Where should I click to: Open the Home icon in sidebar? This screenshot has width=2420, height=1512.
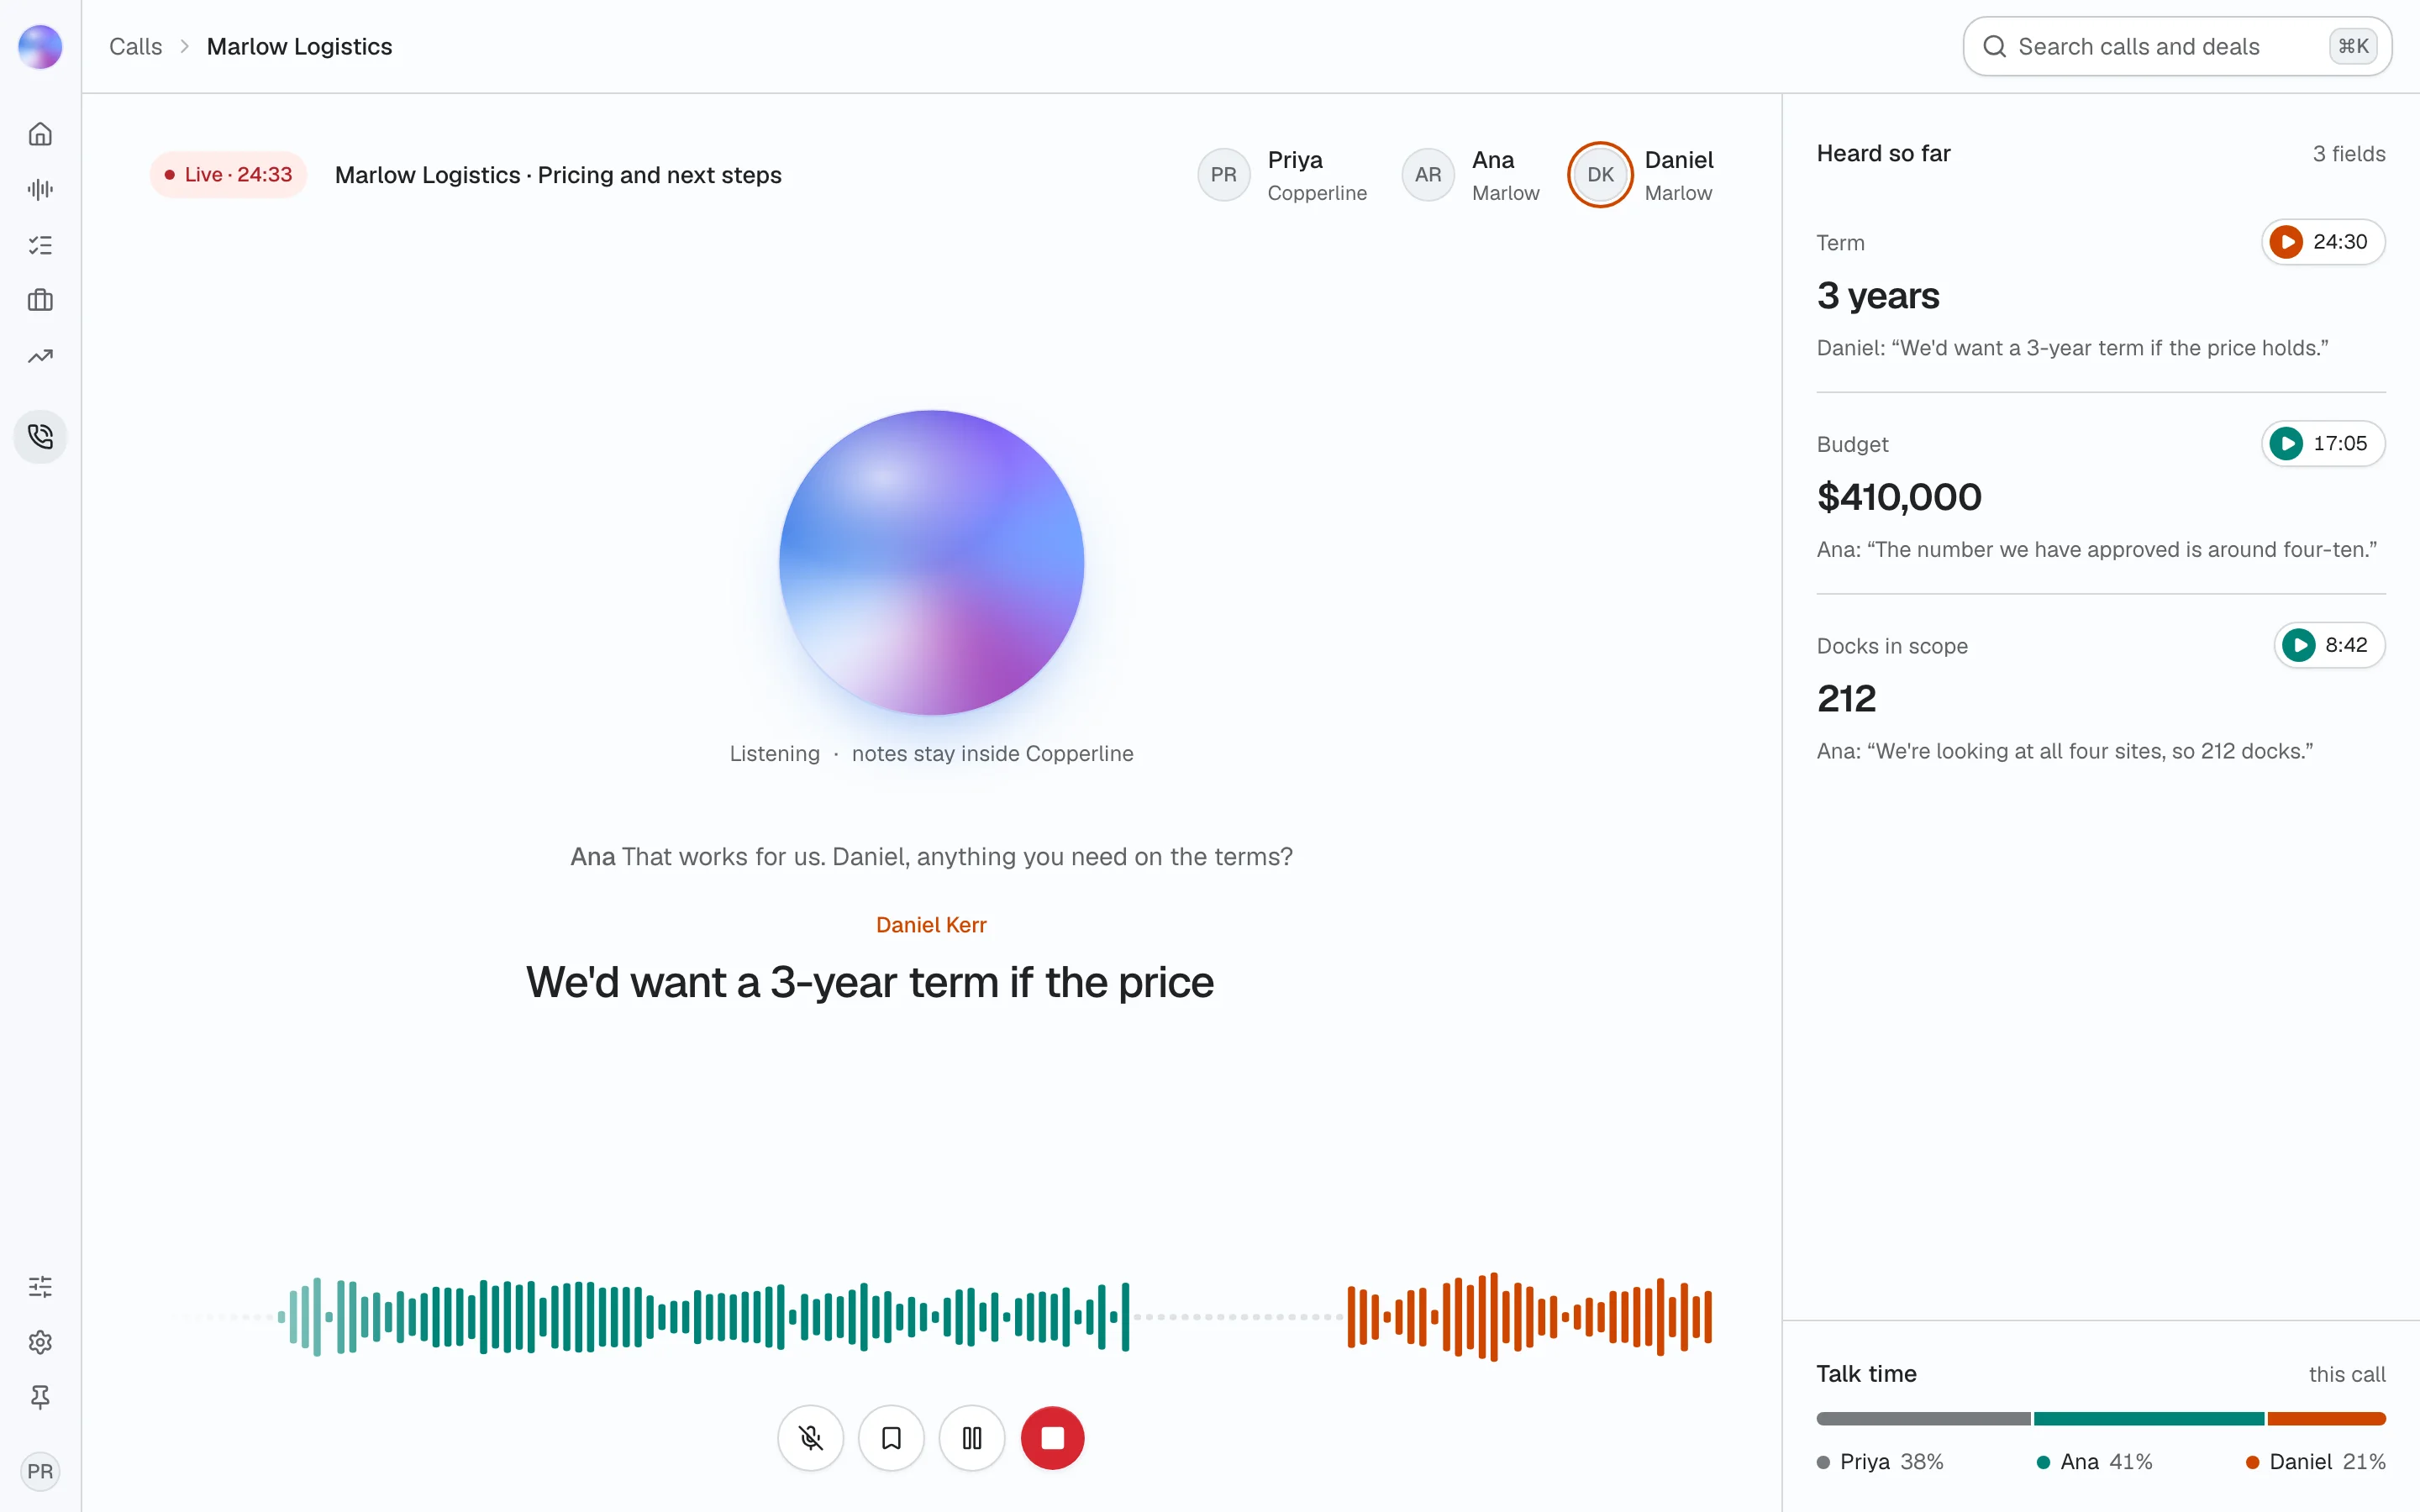[40, 134]
